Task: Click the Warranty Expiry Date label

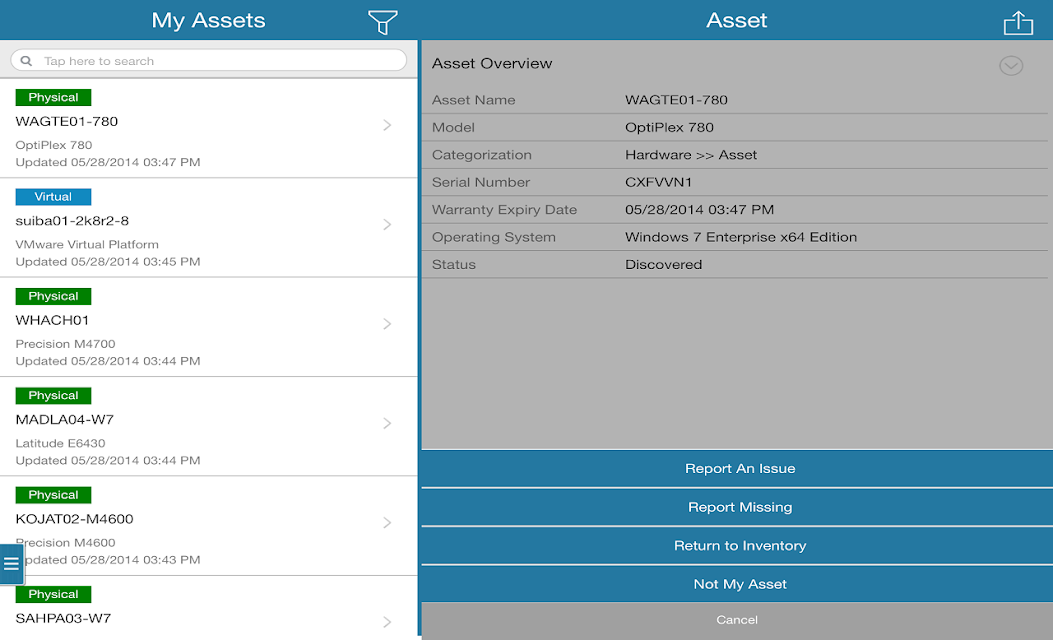Action: coord(504,210)
